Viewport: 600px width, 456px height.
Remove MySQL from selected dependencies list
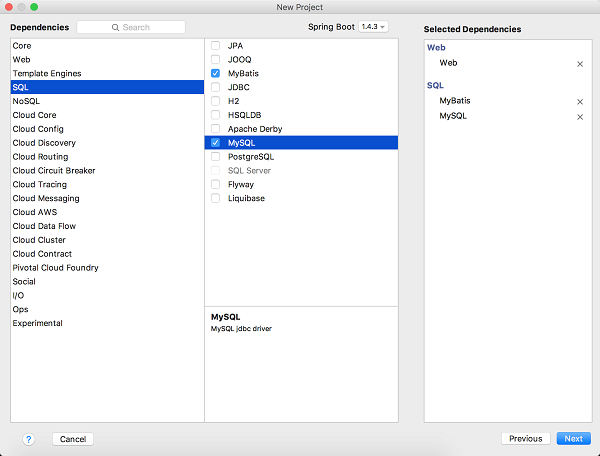(580, 117)
